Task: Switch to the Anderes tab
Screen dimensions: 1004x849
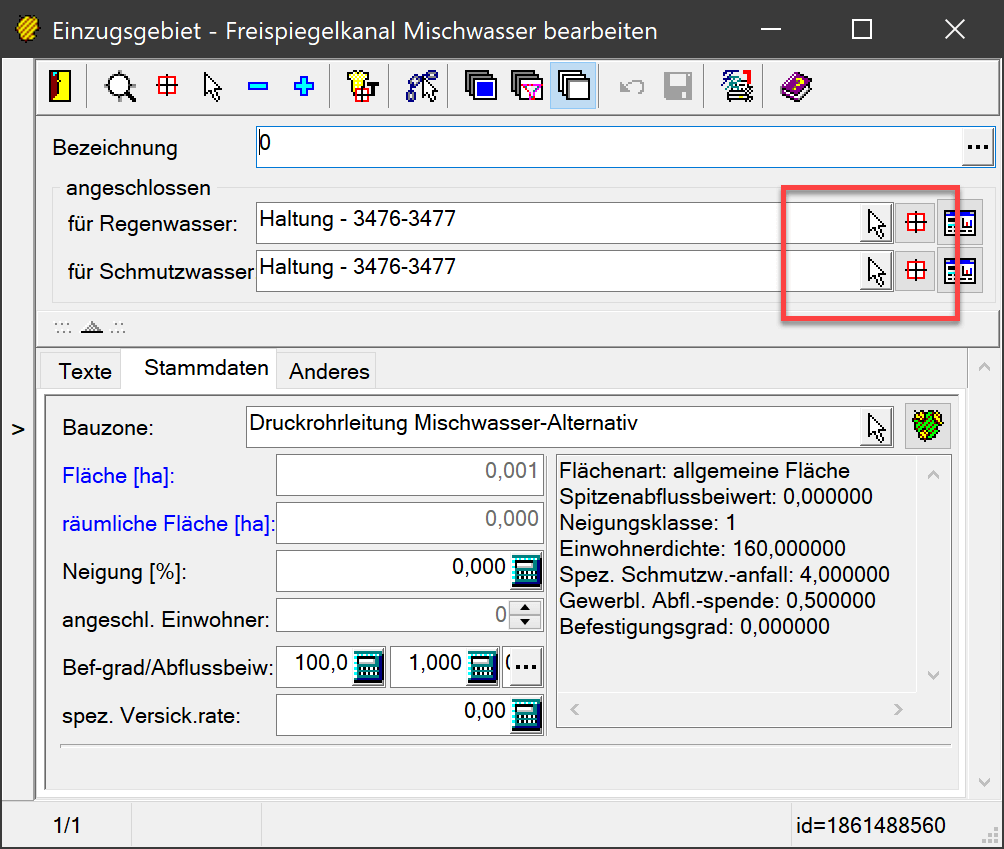Action: (329, 371)
